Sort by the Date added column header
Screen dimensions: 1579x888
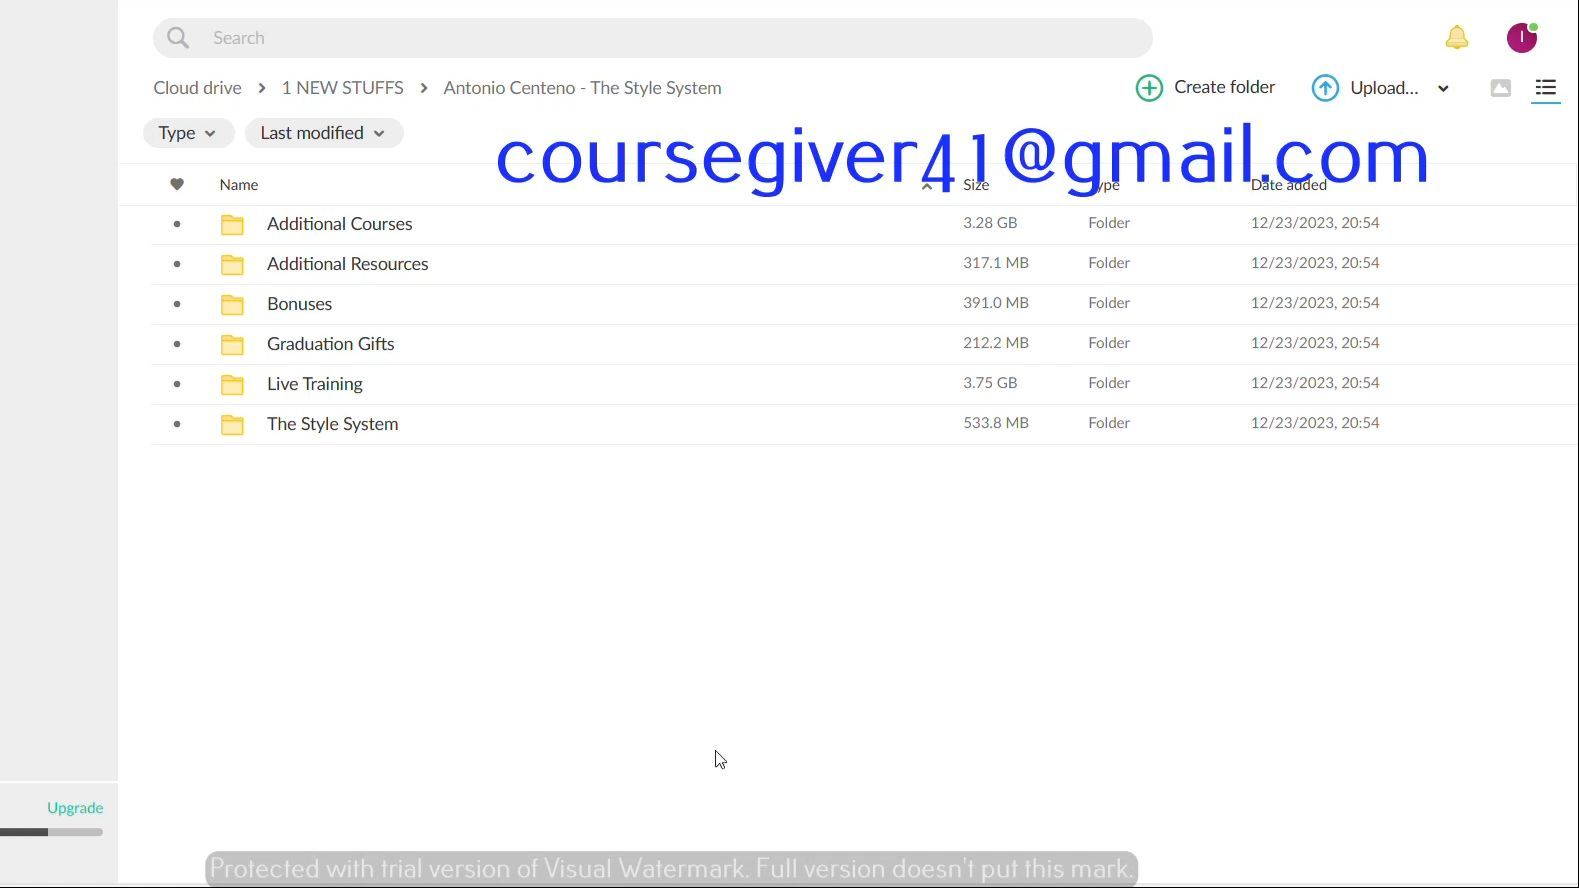point(1288,185)
